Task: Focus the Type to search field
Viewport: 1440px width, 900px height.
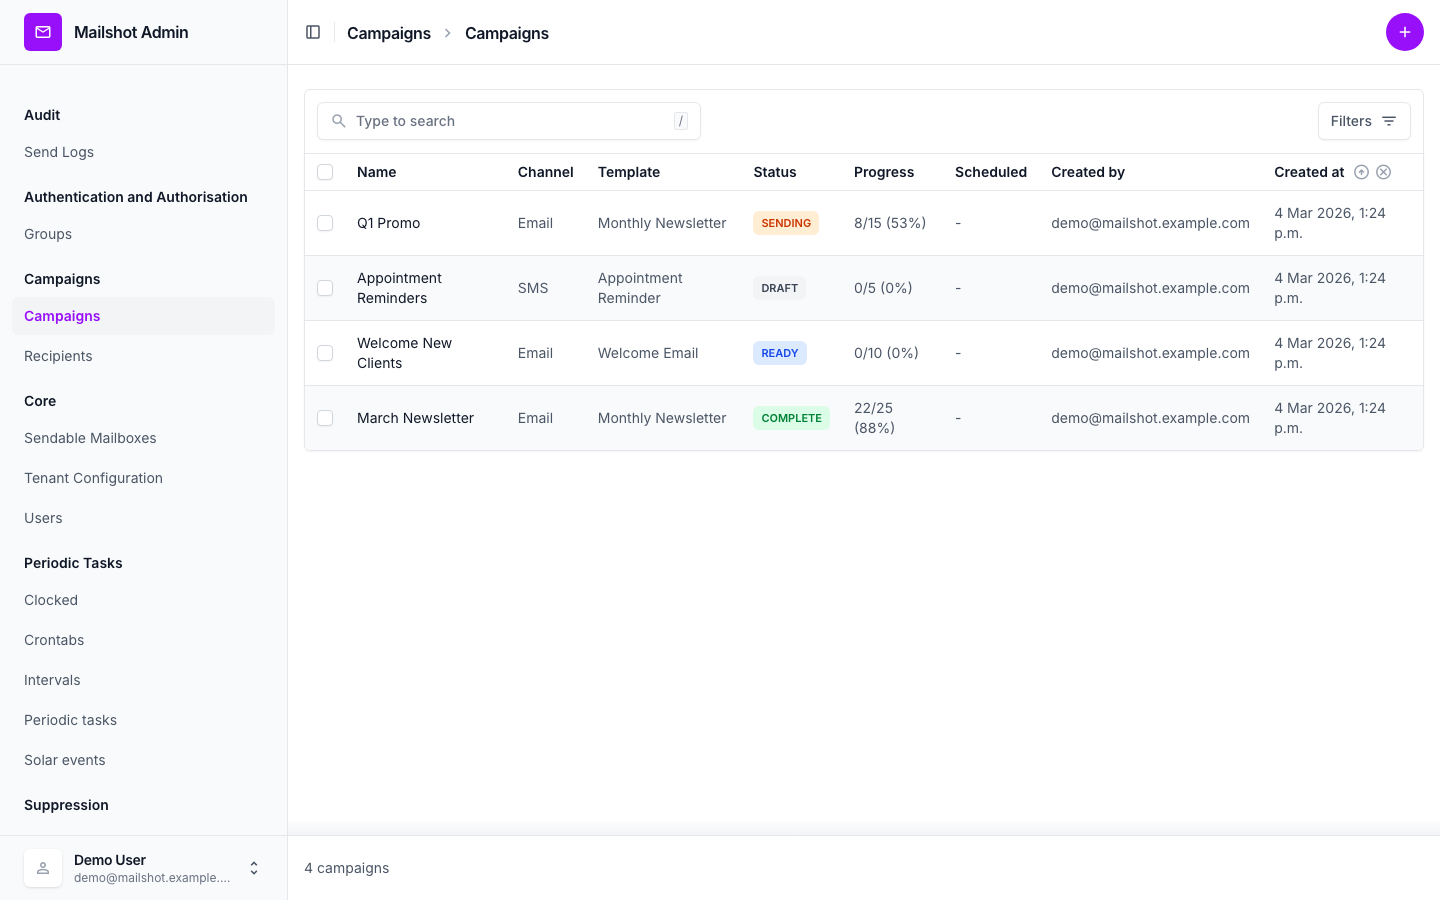Action: [509, 121]
